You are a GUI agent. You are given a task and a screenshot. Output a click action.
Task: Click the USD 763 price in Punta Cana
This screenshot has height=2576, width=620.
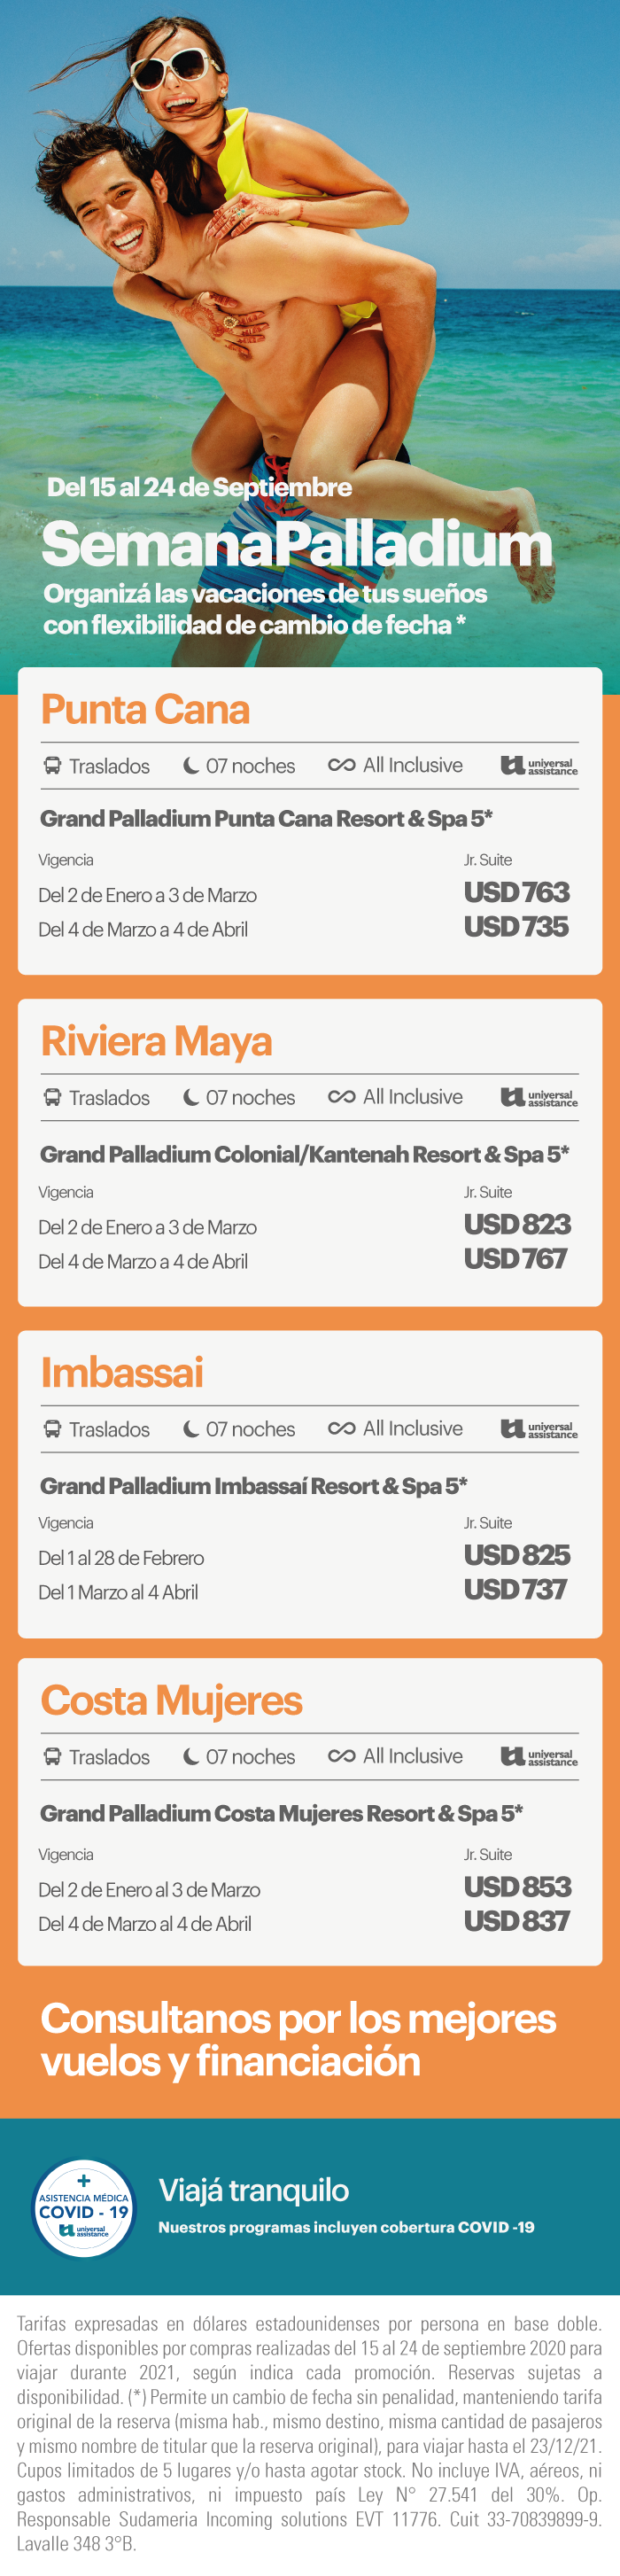[x=516, y=892]
